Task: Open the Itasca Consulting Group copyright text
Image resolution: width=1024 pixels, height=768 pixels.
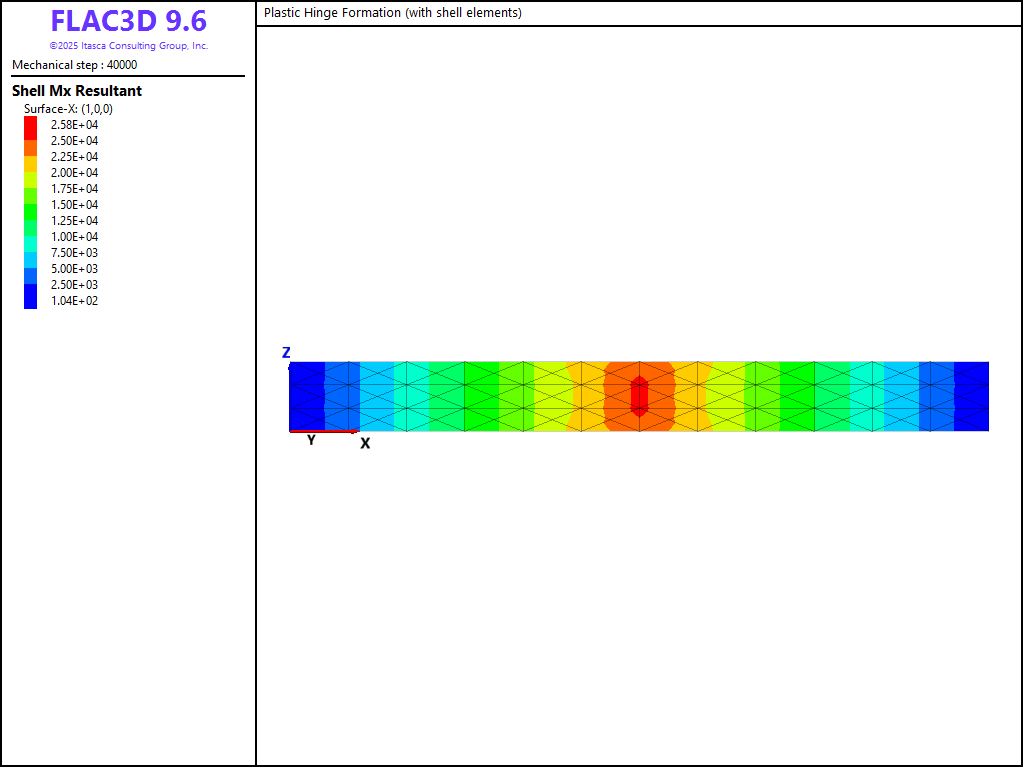Action: pyautogui.click(x=129, y=46)
